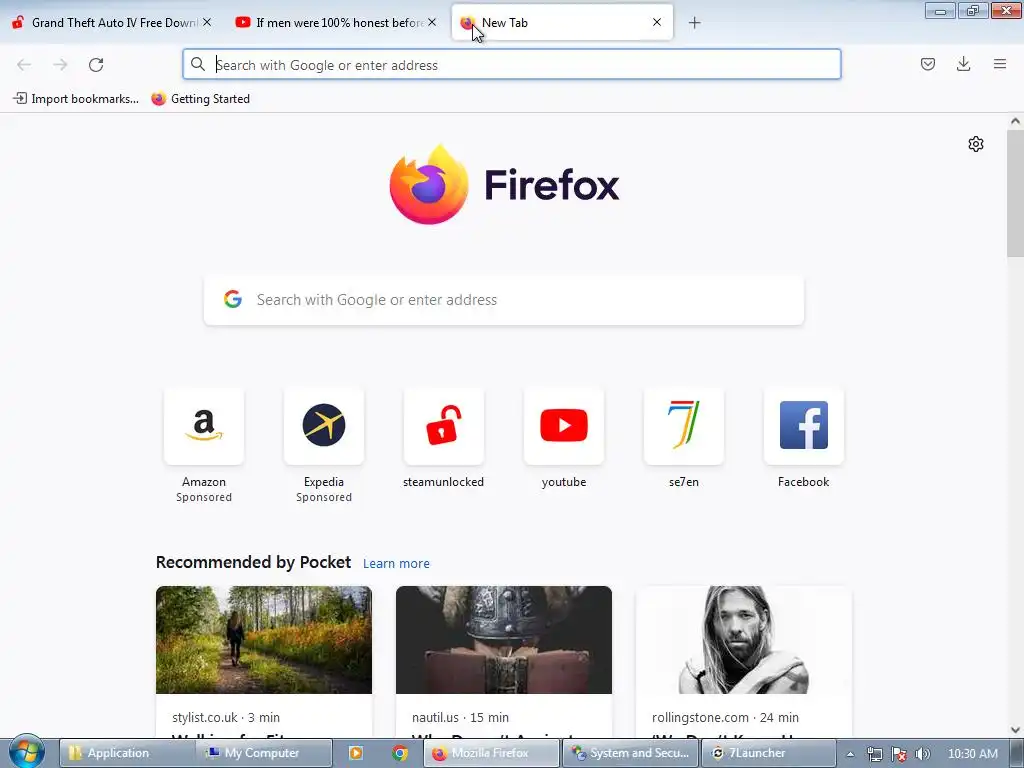Click the Firefox logo on new tab page
This screenshot has height=768, width=1024.
[x=504, y=184]
